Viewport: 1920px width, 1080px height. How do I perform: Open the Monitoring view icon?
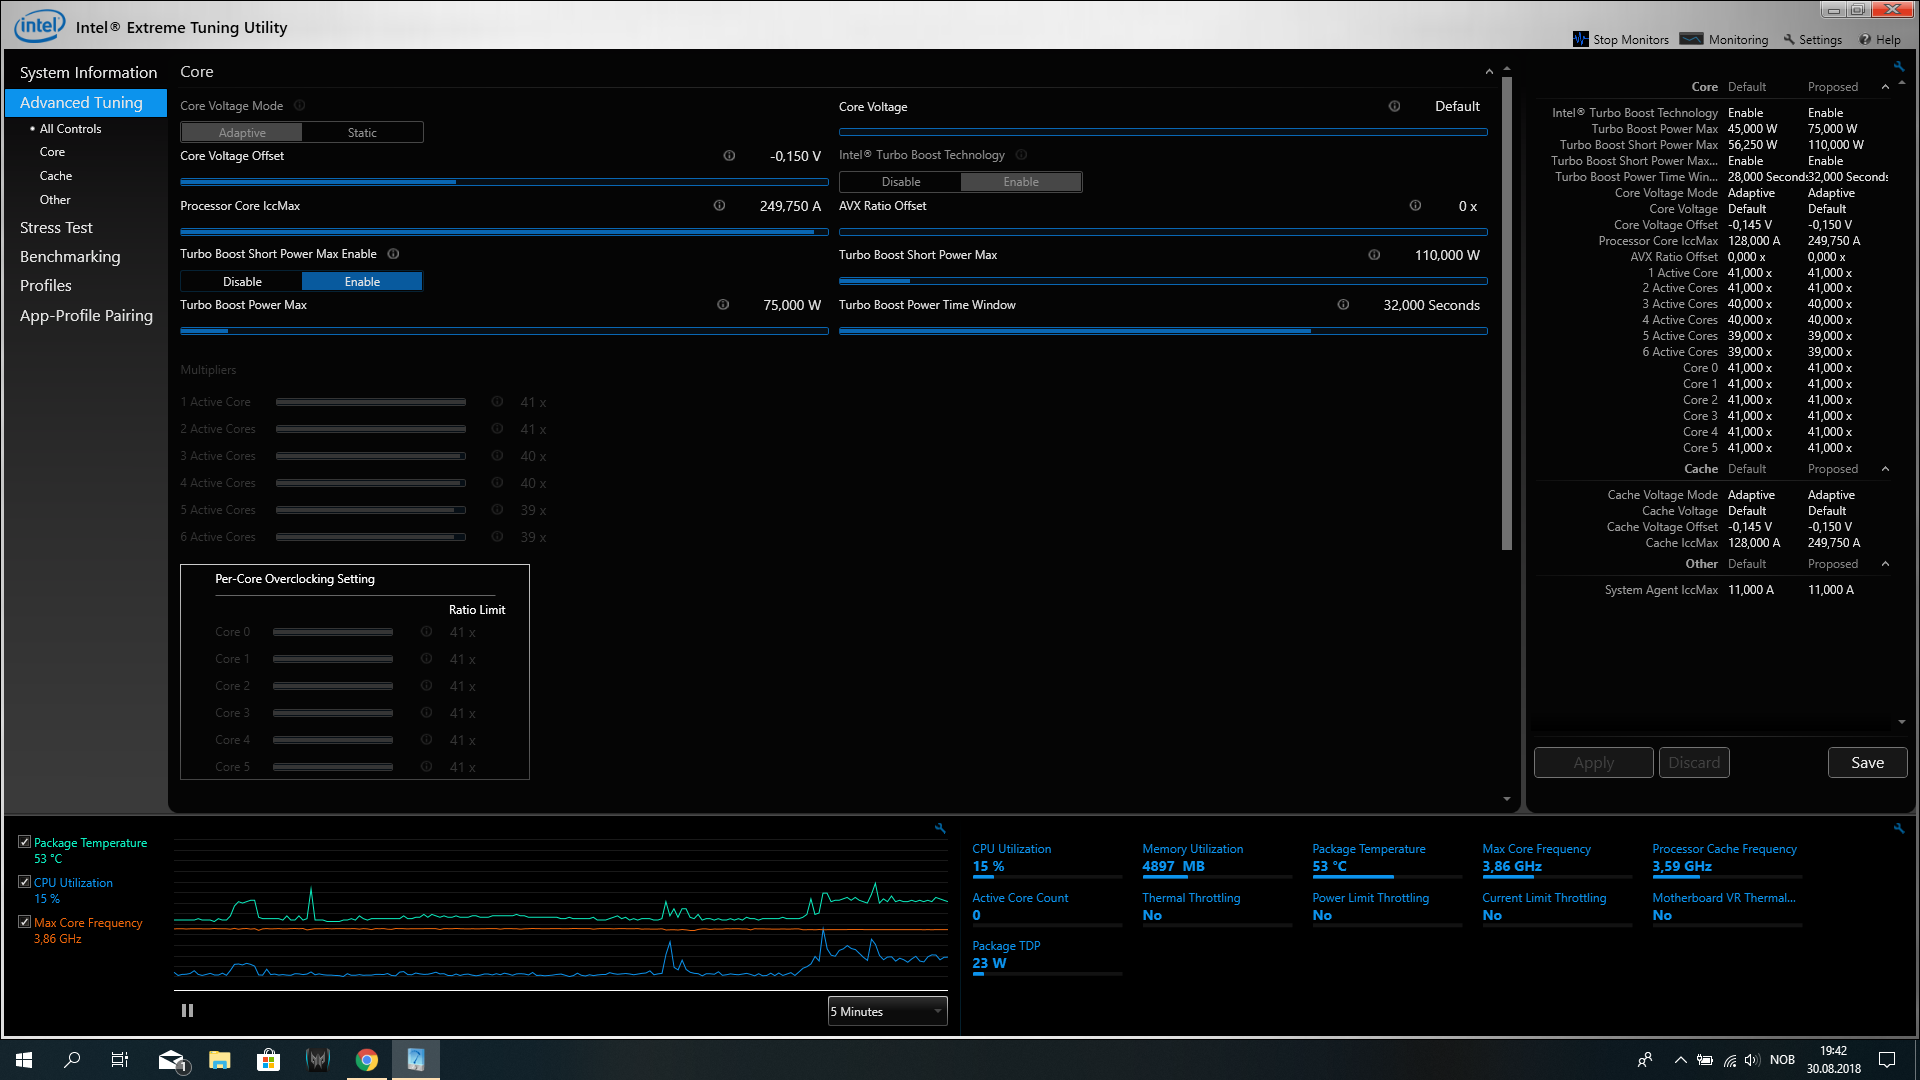click(1691, 39)
